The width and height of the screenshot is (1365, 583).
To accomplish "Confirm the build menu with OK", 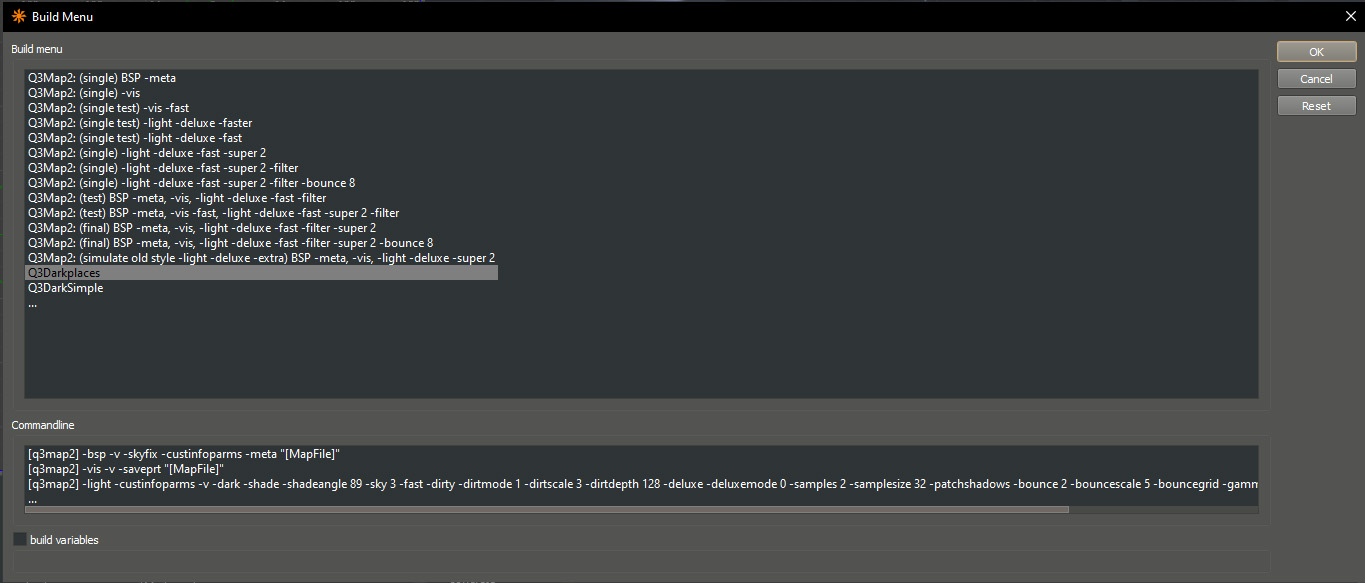I will [x=1316, y=52].
